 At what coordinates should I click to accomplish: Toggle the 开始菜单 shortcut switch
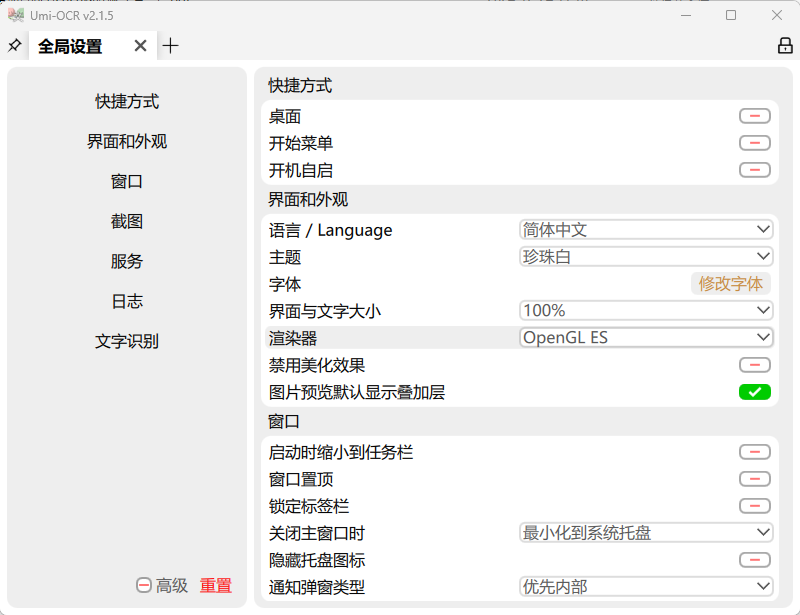[x=755, y=143]
